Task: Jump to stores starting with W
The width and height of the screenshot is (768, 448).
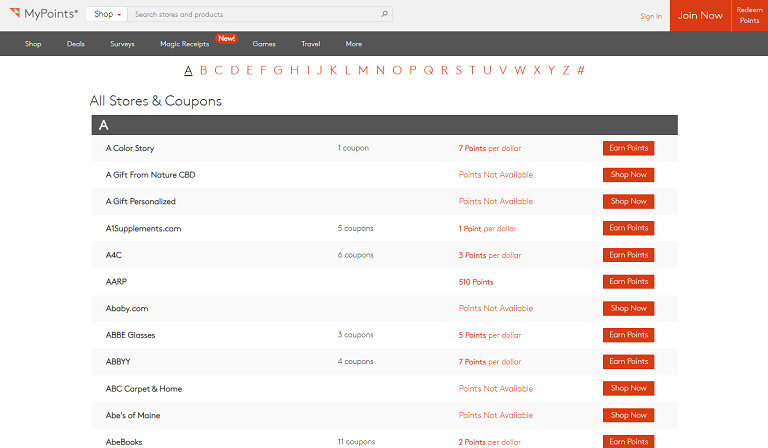Action: [x=520, y=71]
